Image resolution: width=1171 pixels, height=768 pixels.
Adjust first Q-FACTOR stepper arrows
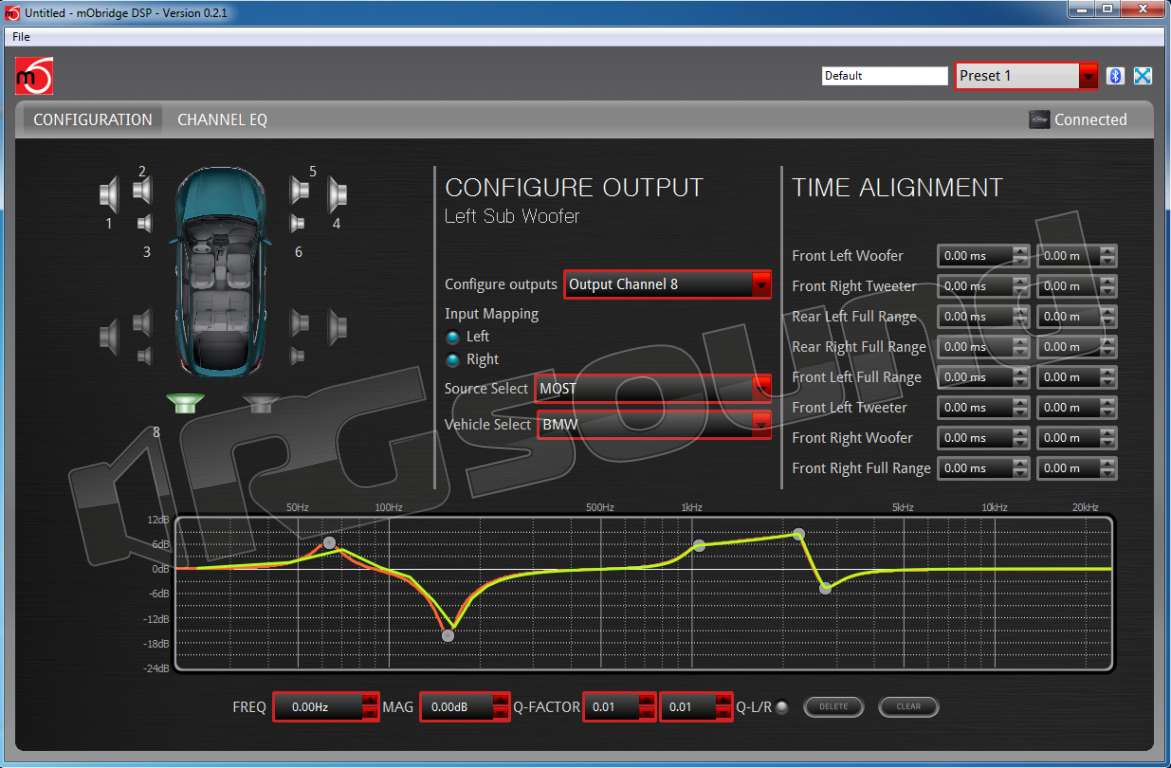coord(647,707)
